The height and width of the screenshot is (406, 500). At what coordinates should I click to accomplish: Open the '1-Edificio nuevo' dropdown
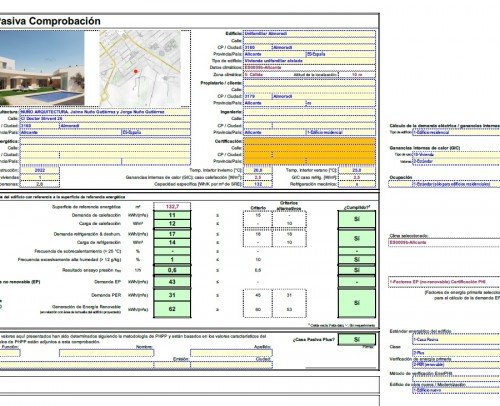pyautogui.click(x=456, y=390)
